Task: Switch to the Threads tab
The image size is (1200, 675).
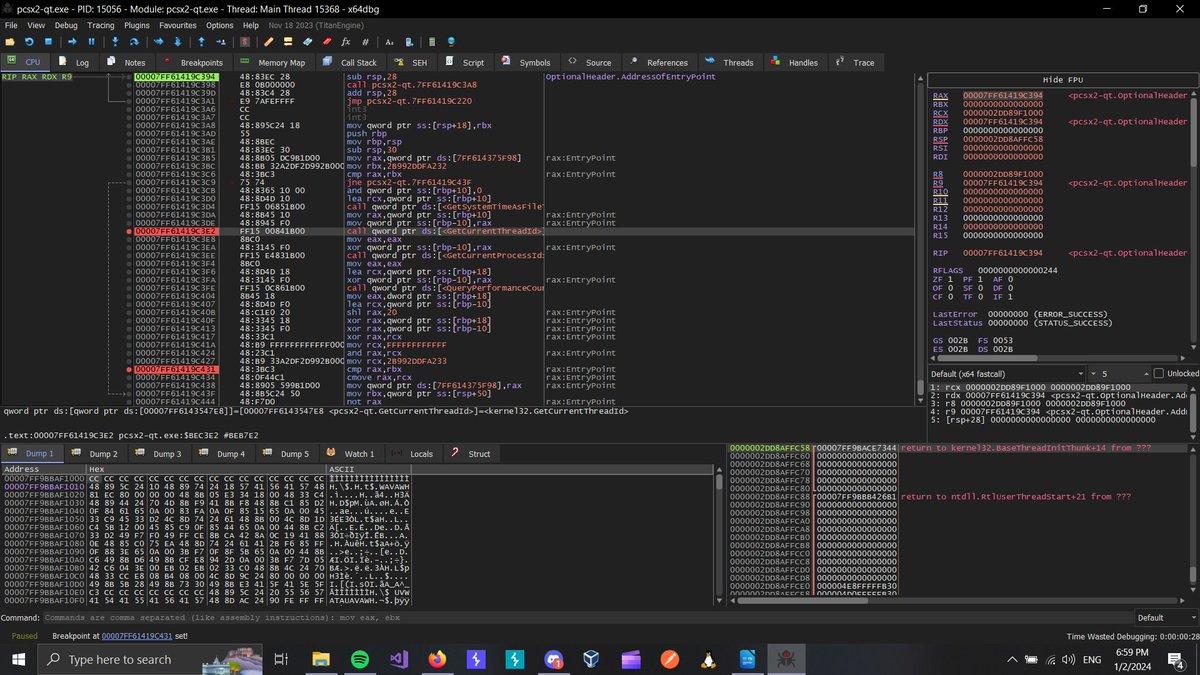Action: point(730,62)
